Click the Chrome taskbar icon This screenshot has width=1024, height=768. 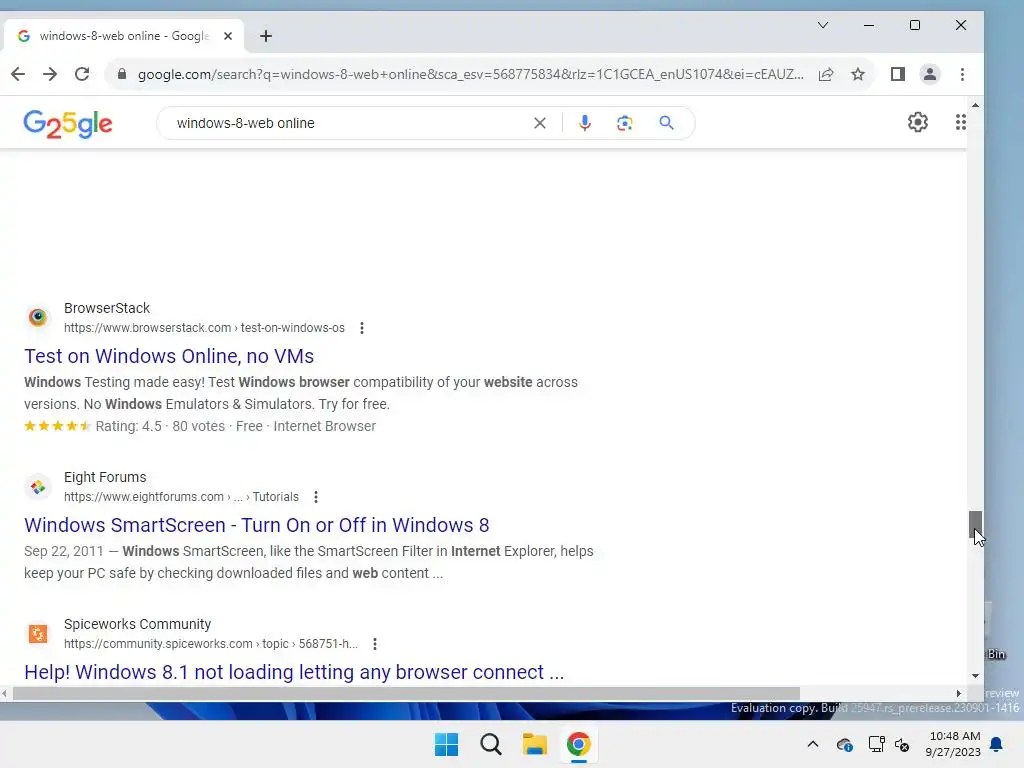tap(578, 744)
